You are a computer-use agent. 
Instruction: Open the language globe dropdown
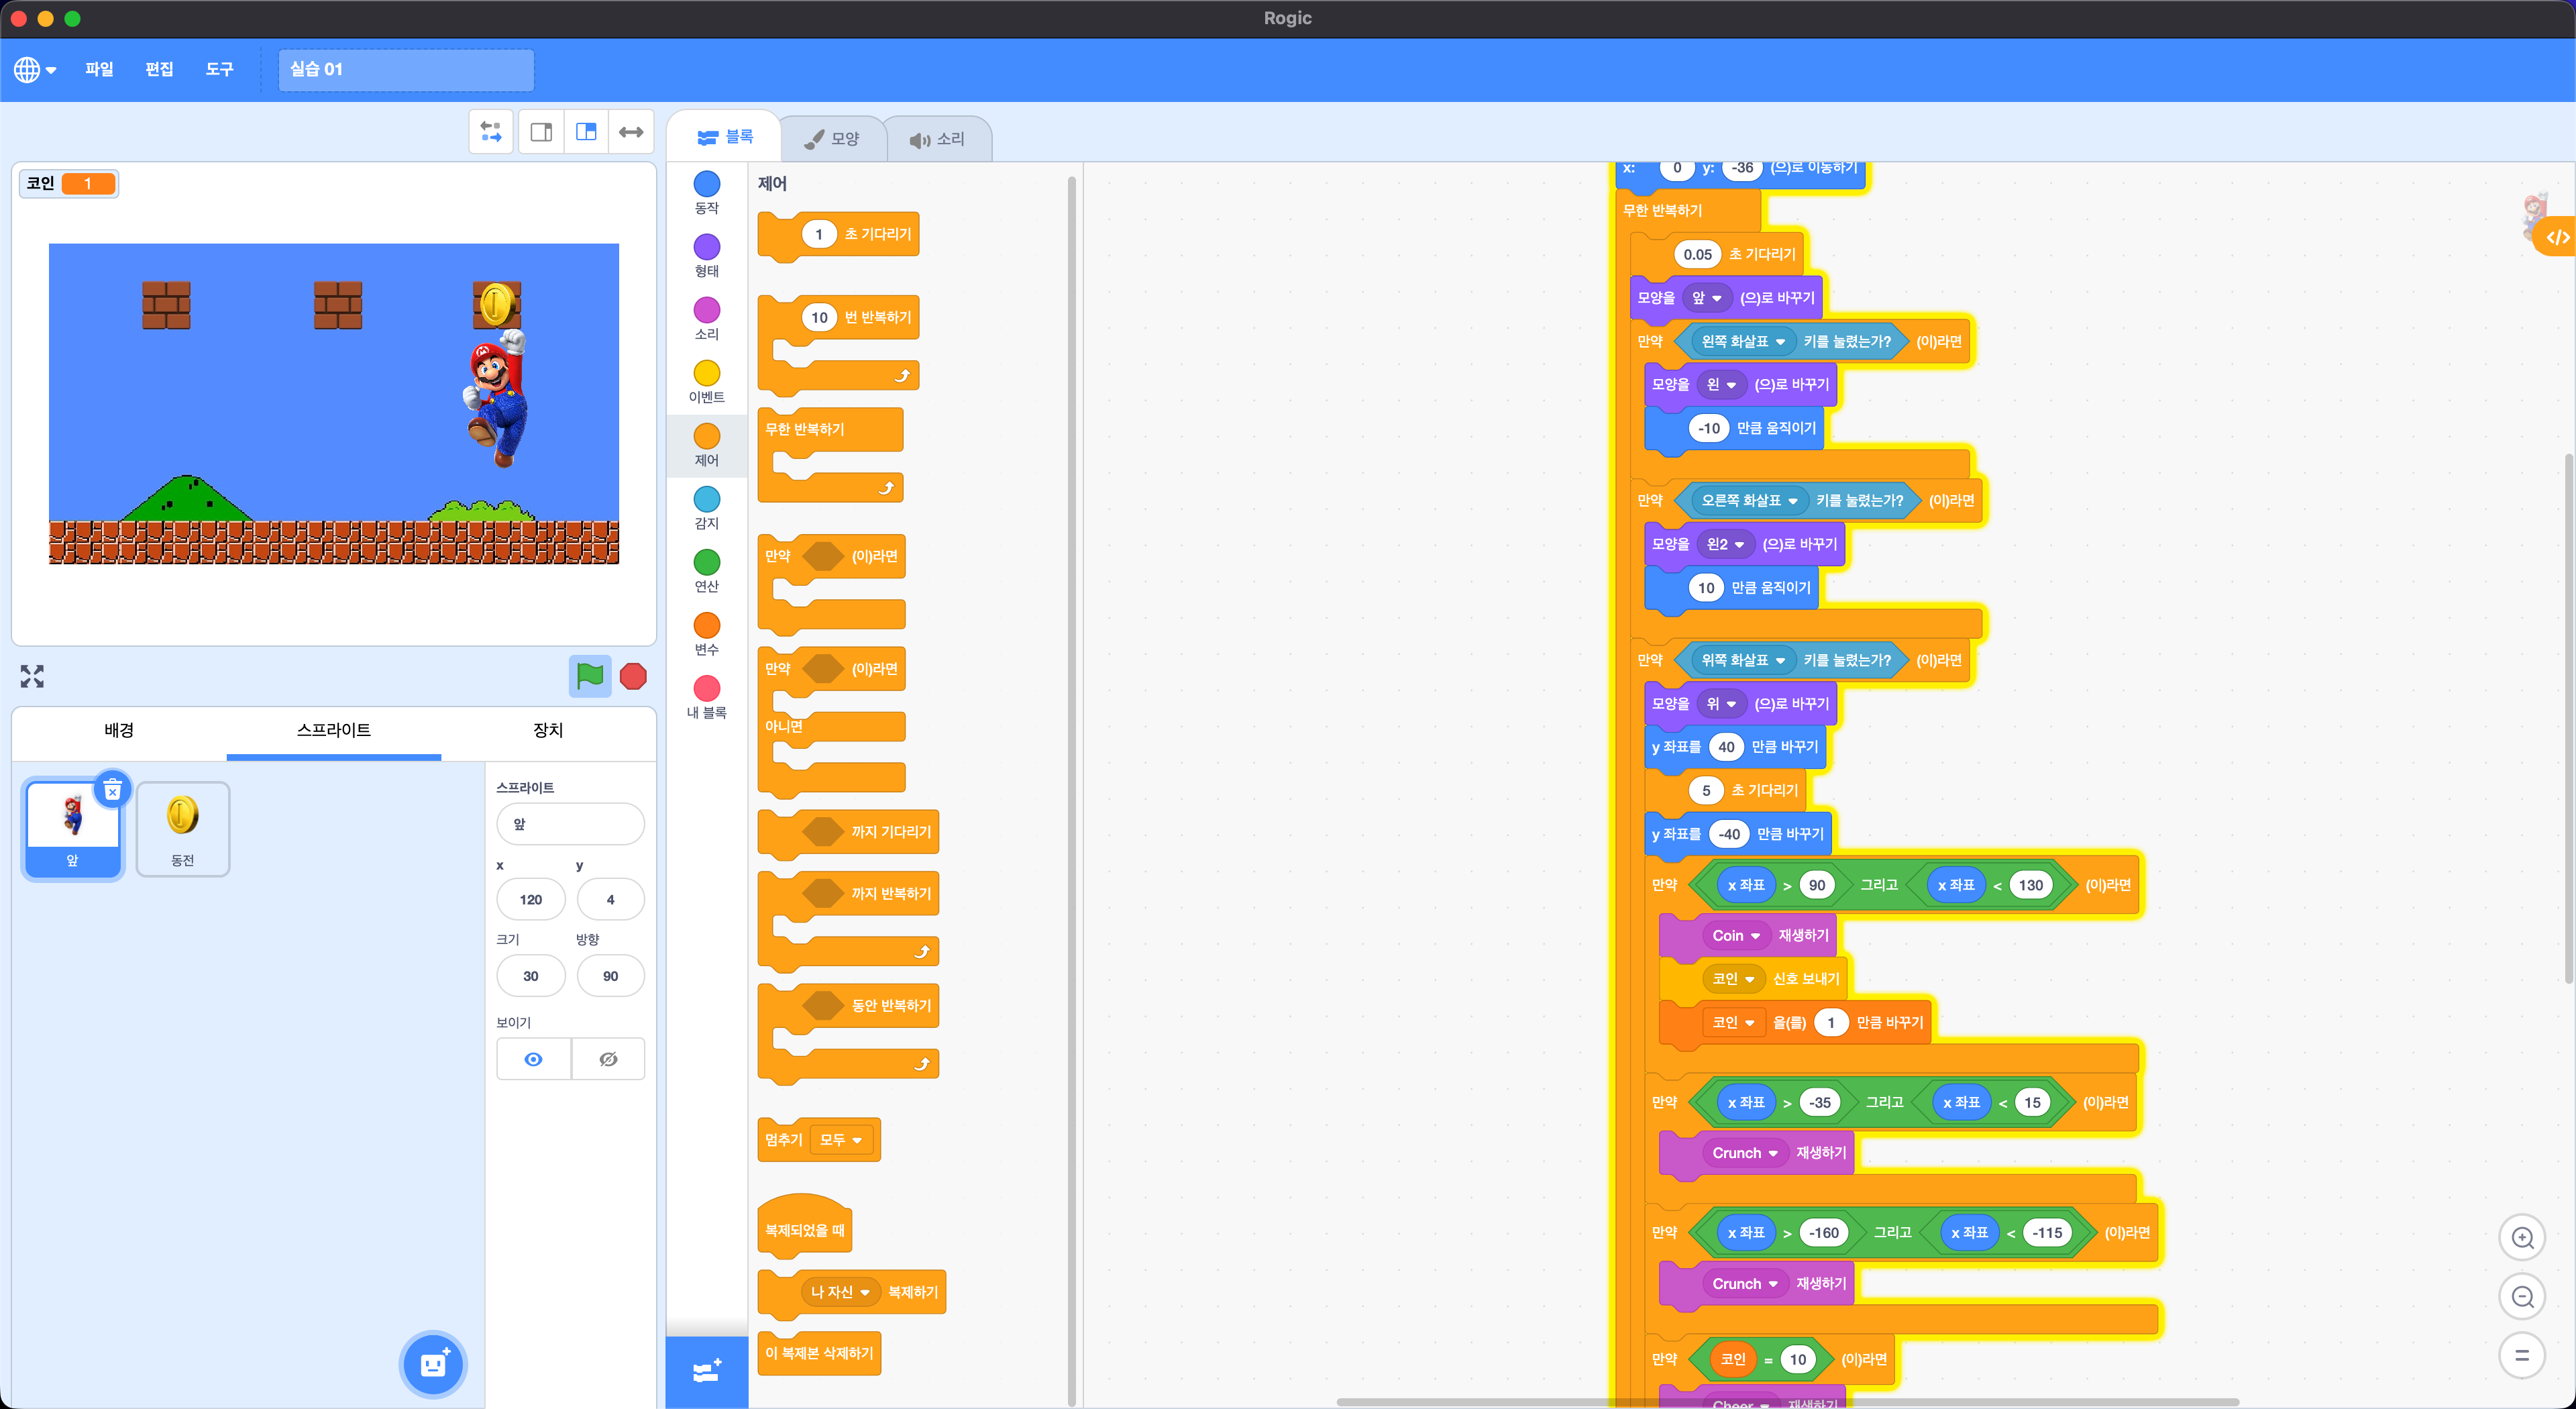(x=35, y=69)
